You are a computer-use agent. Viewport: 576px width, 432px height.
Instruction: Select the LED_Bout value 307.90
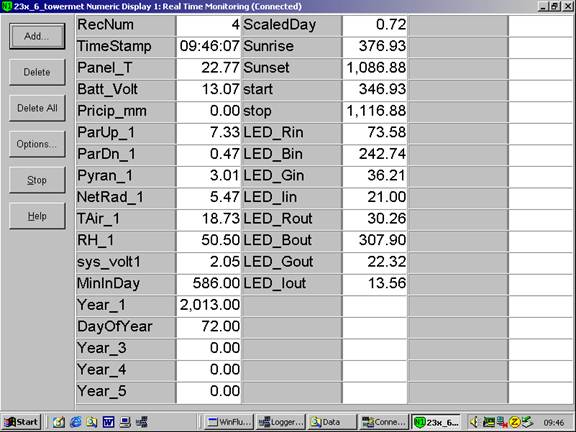point(375,241)
